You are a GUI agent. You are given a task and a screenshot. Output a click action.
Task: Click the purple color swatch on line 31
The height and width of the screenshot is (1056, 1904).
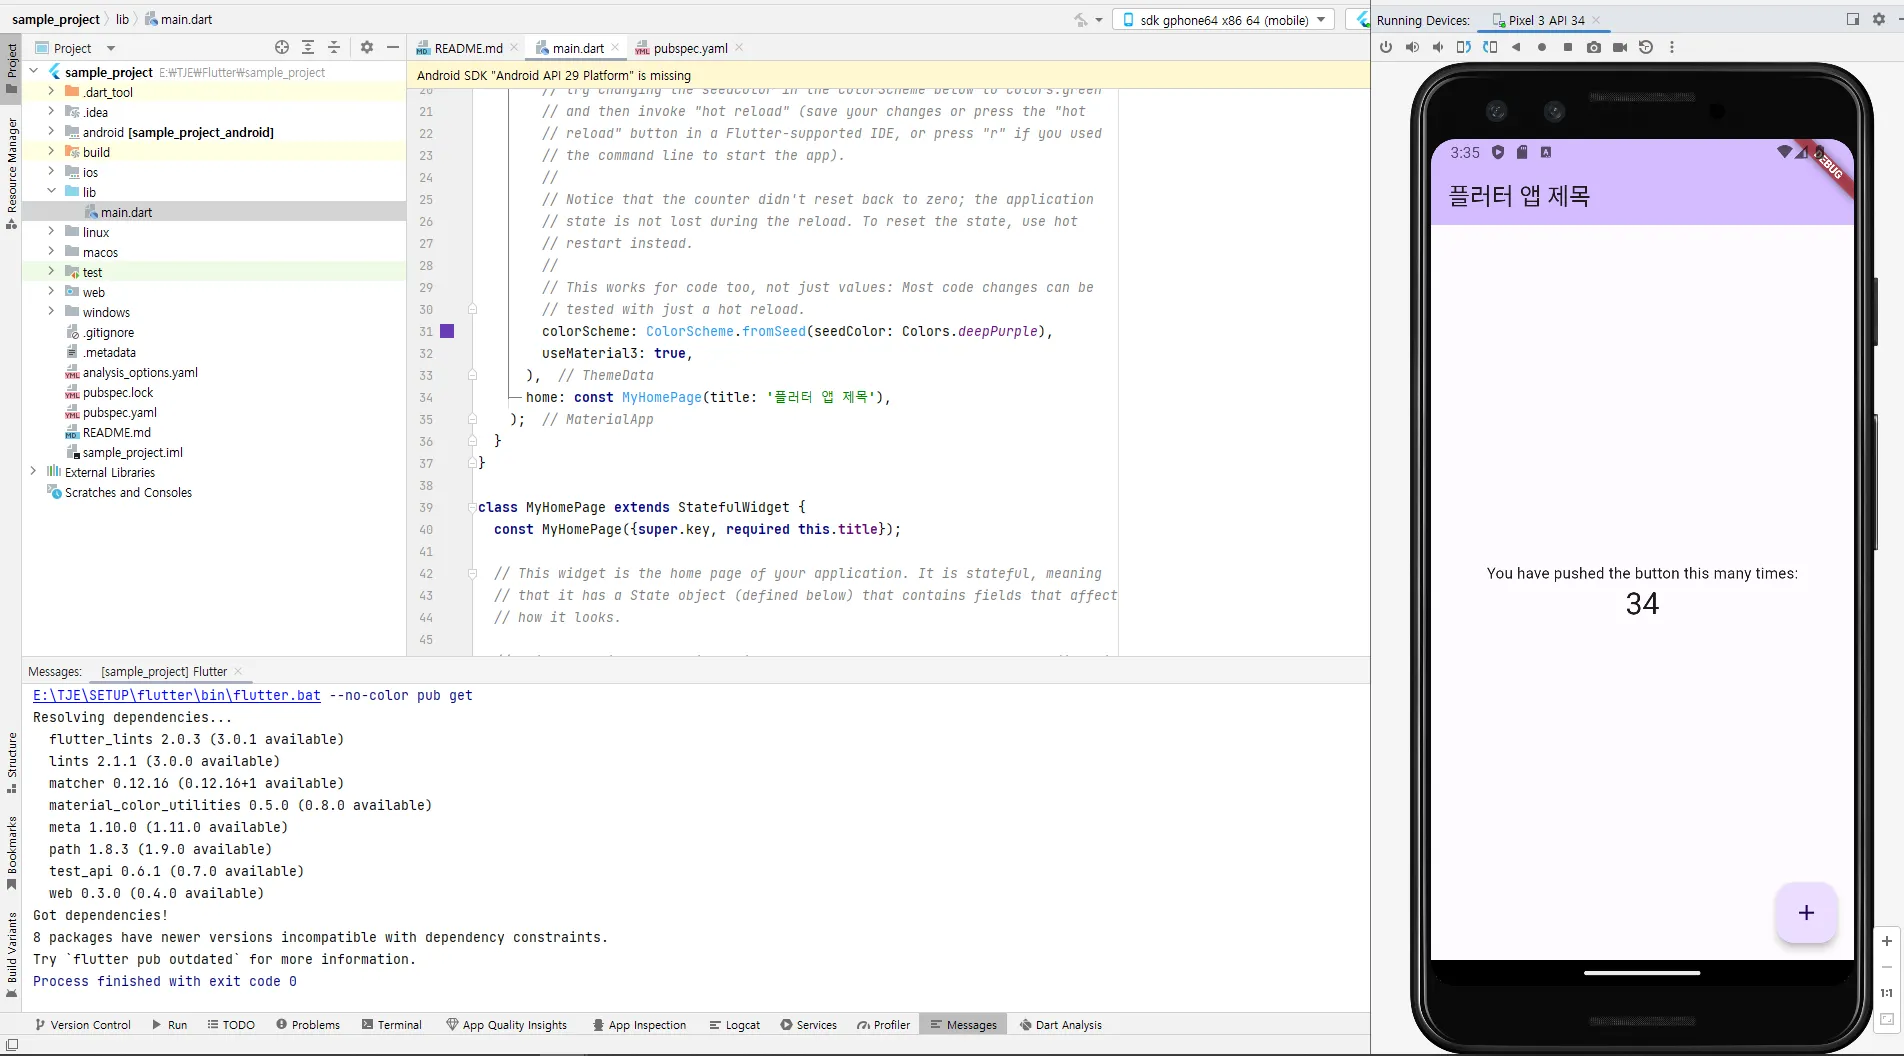[447, 332]
